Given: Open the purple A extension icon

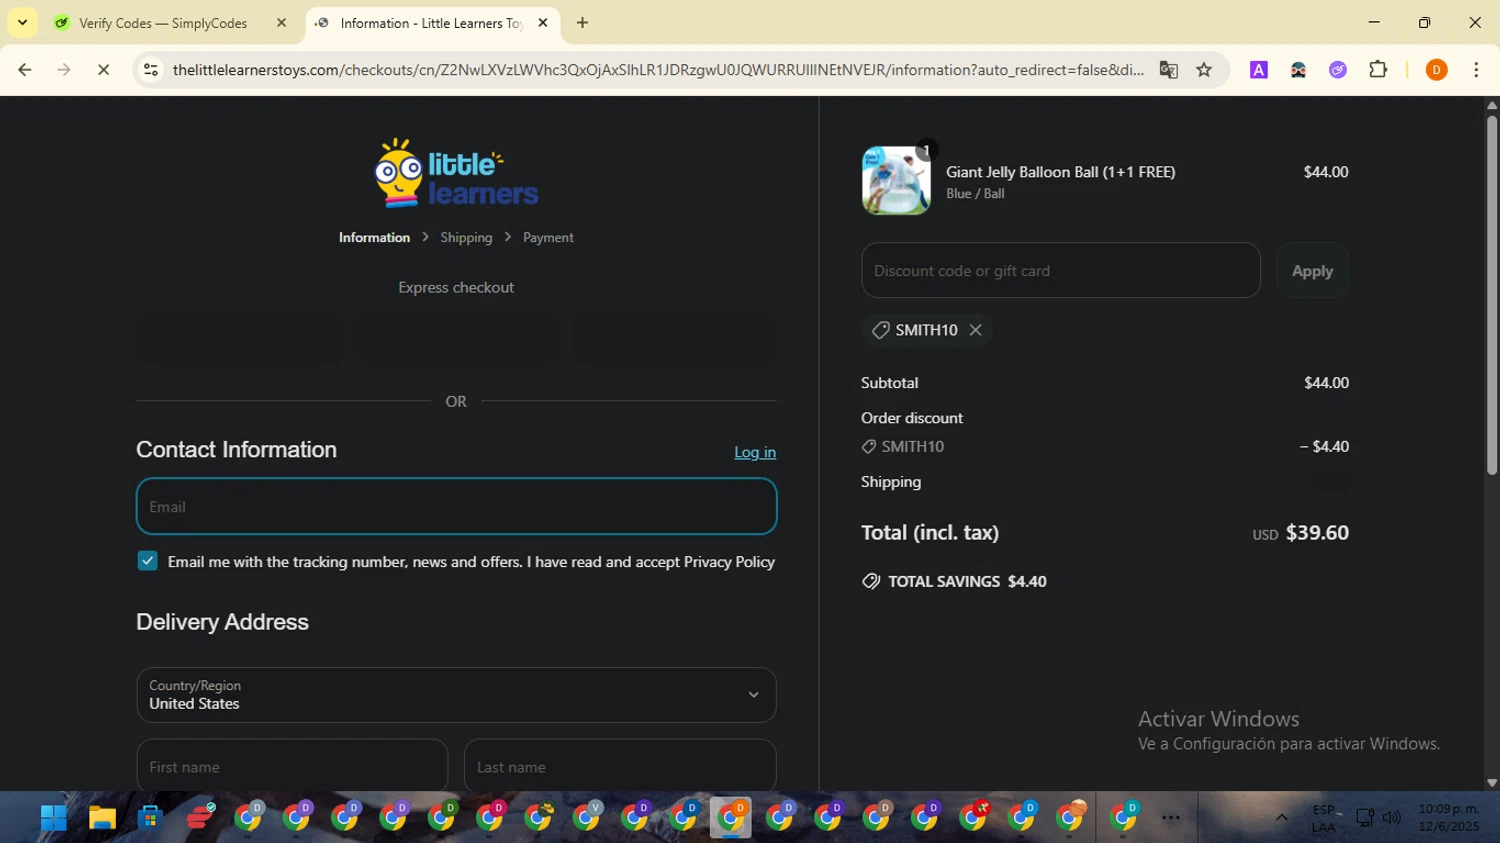Looking at the screenshot, I should tap(1259, 70).
